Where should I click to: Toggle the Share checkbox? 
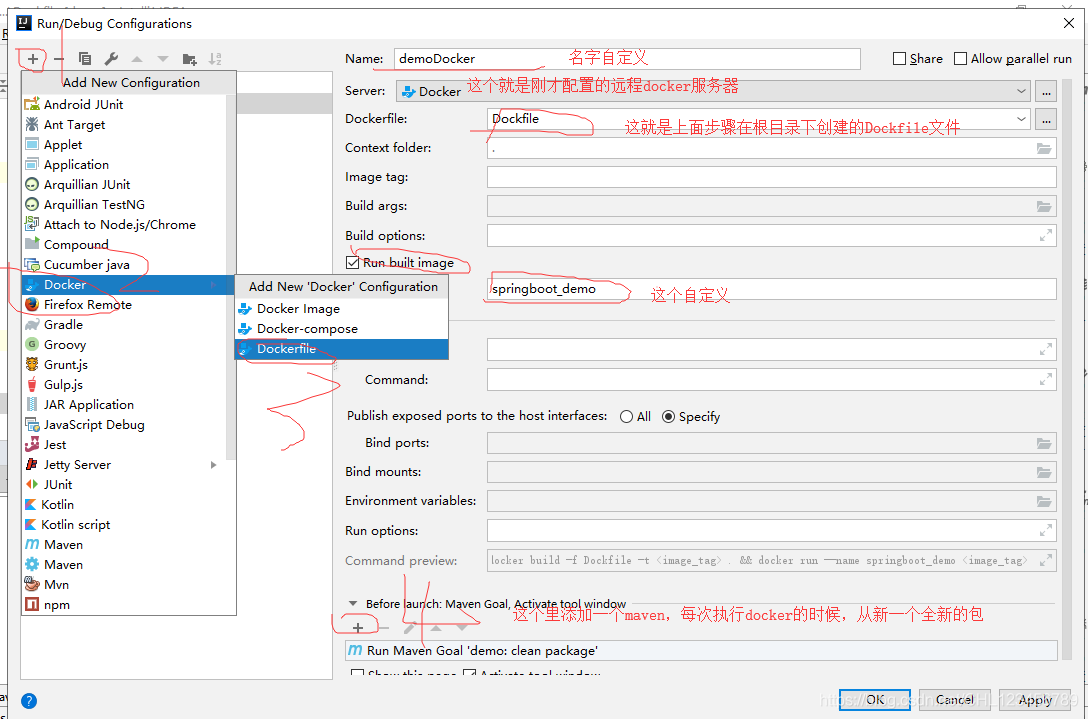[x=899, y=59]
